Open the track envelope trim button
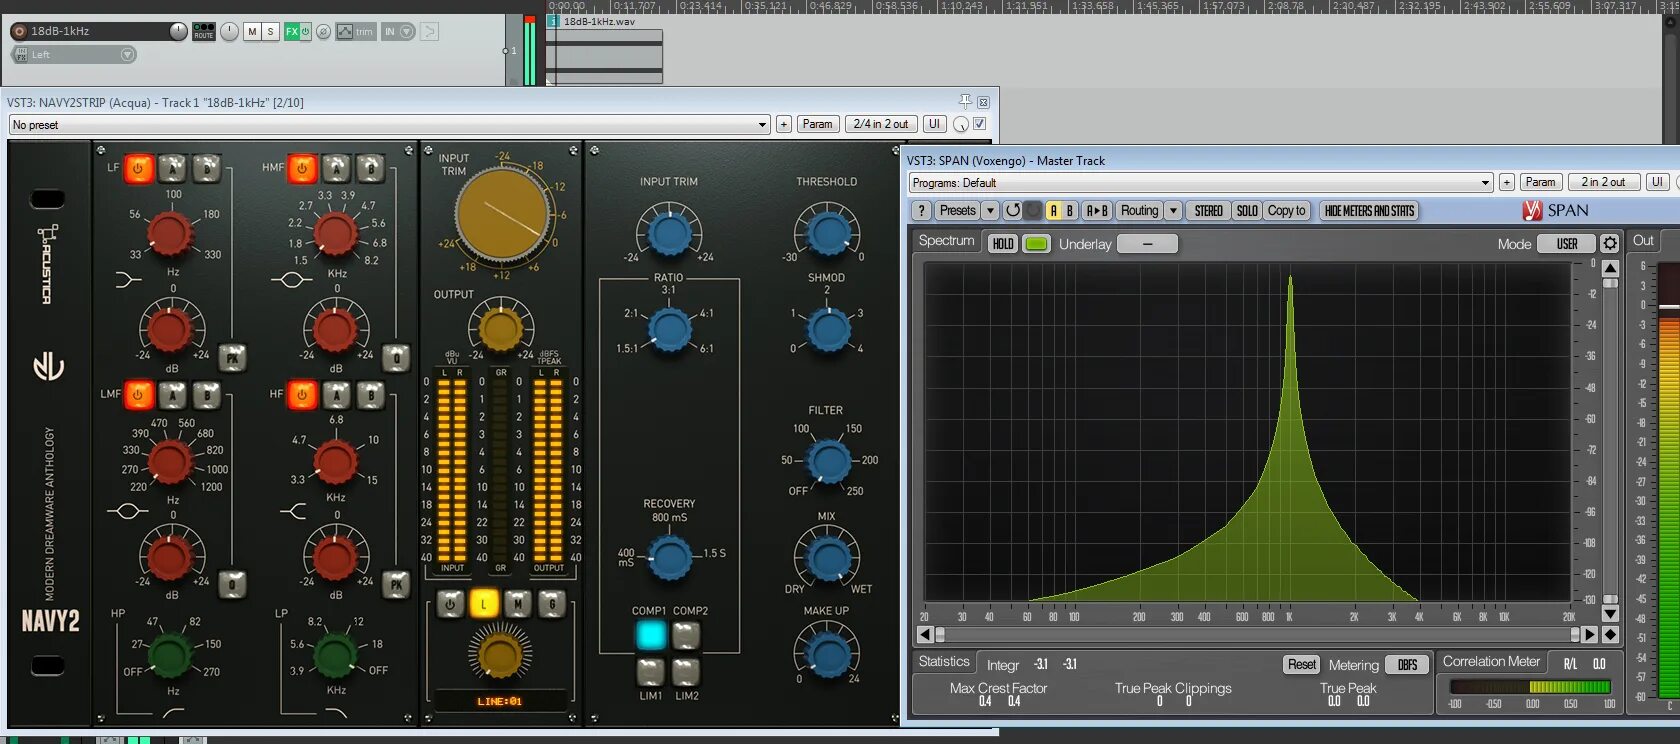The width and height of the screenshot is (1680, 744). pos(355,32)
